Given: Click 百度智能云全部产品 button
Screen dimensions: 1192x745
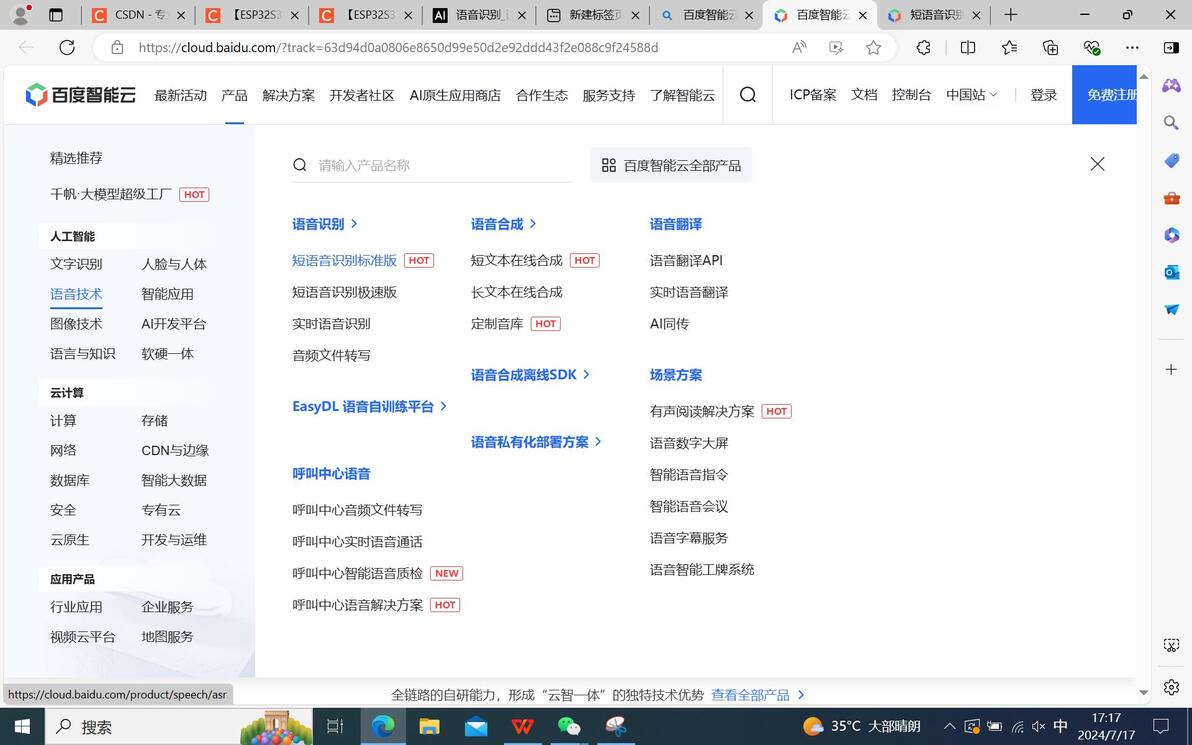Looking at the screenshot, I should (x=671, y=165).
